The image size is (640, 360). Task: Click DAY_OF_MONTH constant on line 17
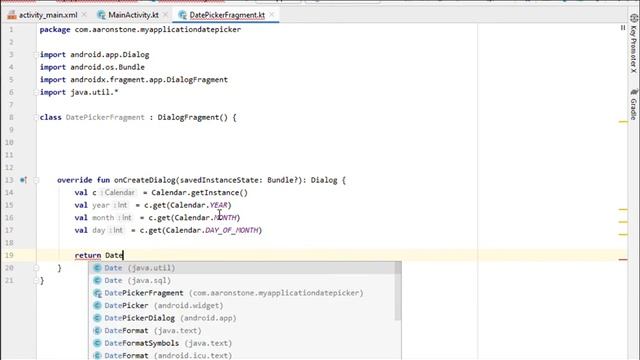tap(231, 230)
